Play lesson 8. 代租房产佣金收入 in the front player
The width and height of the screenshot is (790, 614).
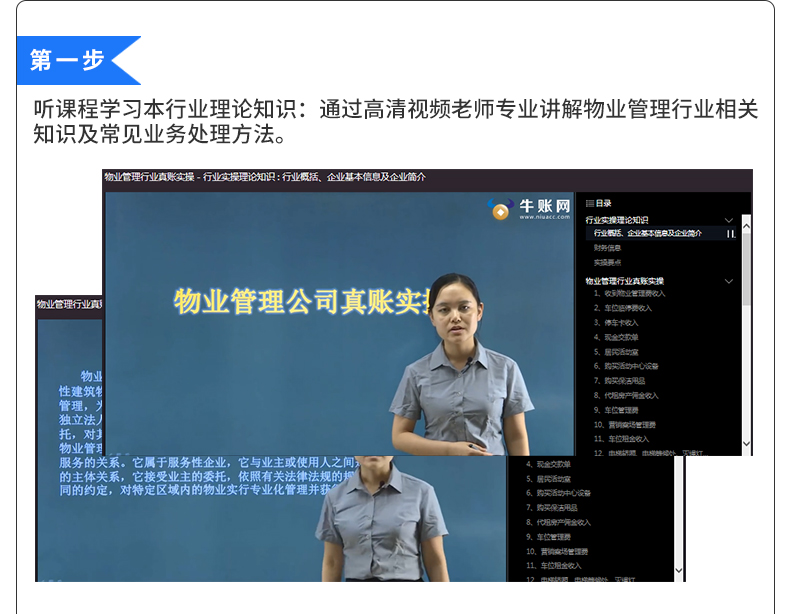626,395
